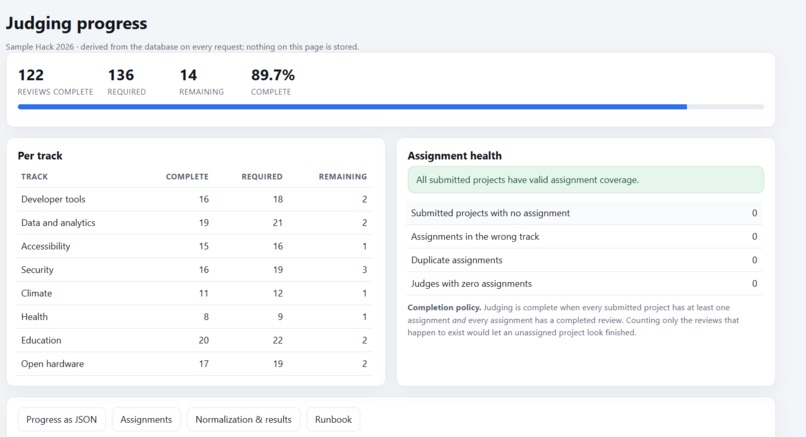The height and width of the screenshot is (437, 806).
Task: Select the Climate track row
Action: [x=194, y=294]
